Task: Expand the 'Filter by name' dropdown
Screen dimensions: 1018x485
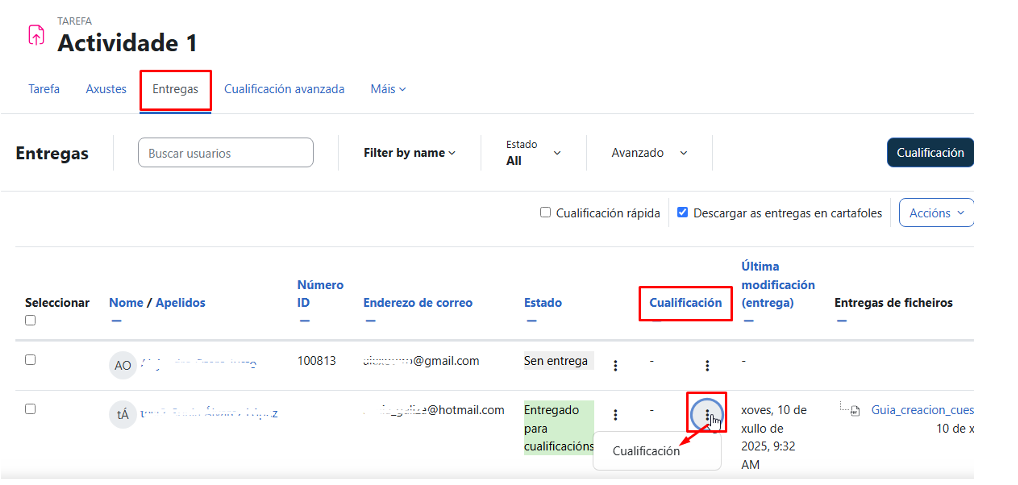Action: (x=409, y=153)
